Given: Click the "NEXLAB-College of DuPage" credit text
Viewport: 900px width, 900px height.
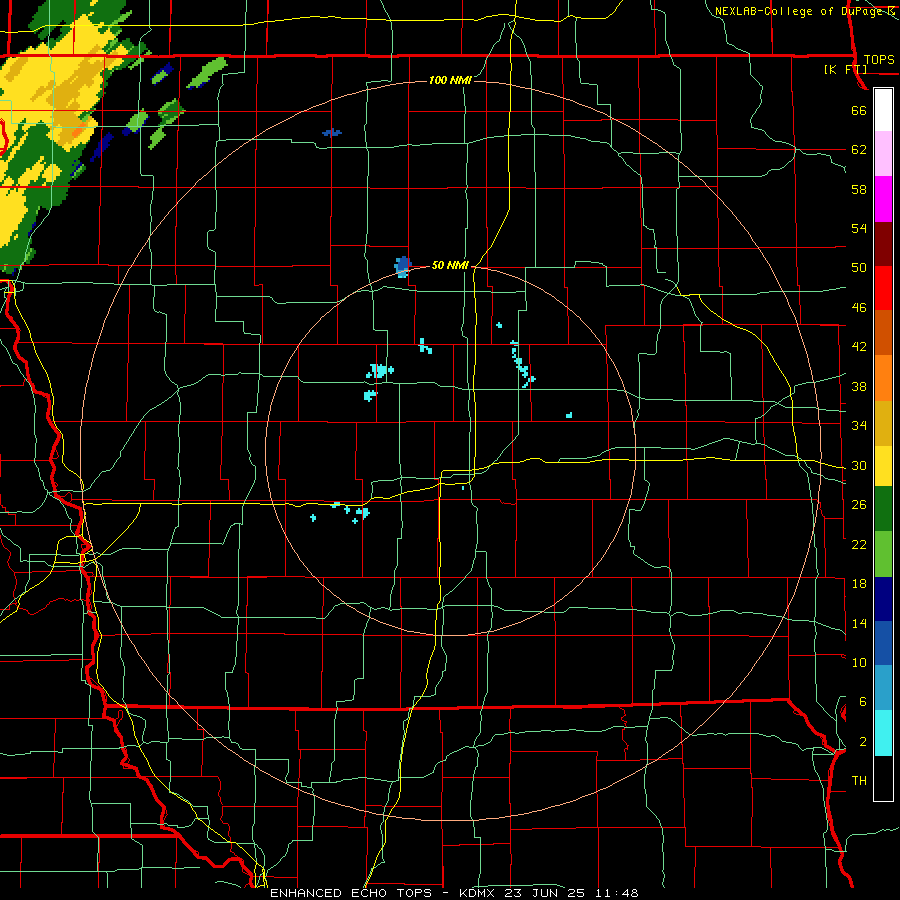Looking at the screenshot, I should pos(799,11).
